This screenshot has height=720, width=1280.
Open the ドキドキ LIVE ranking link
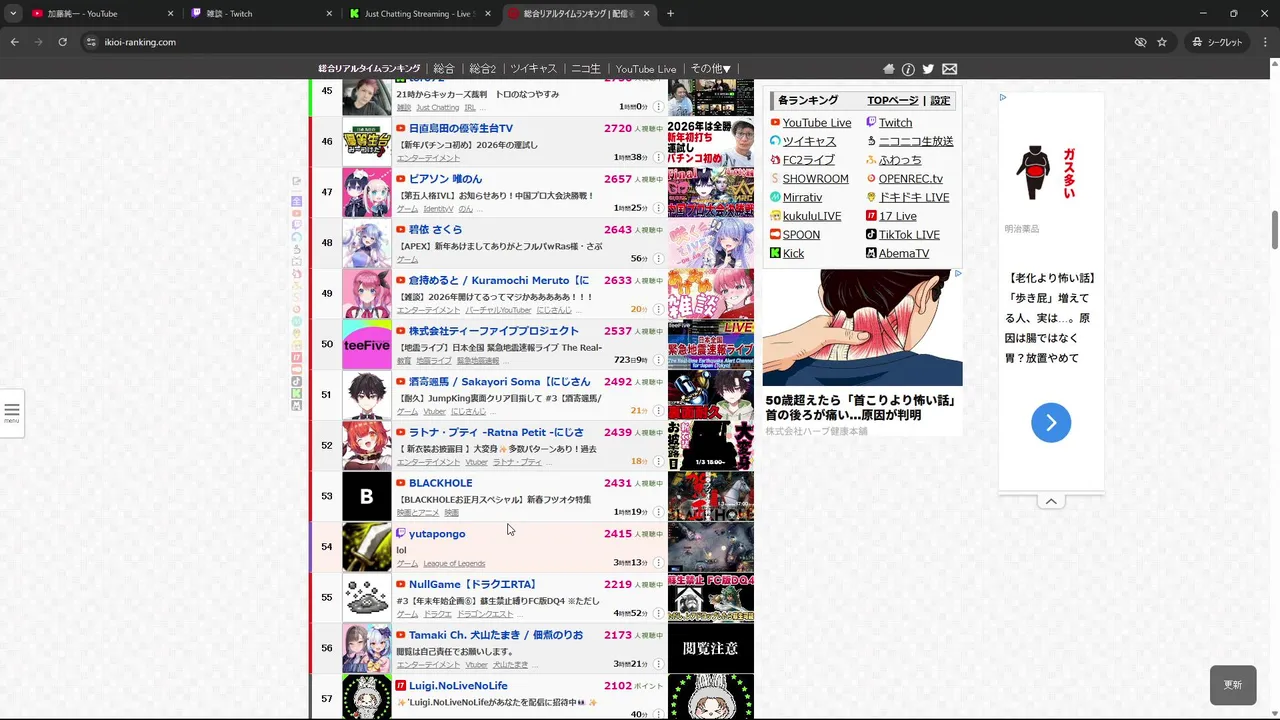click(914, 197)
